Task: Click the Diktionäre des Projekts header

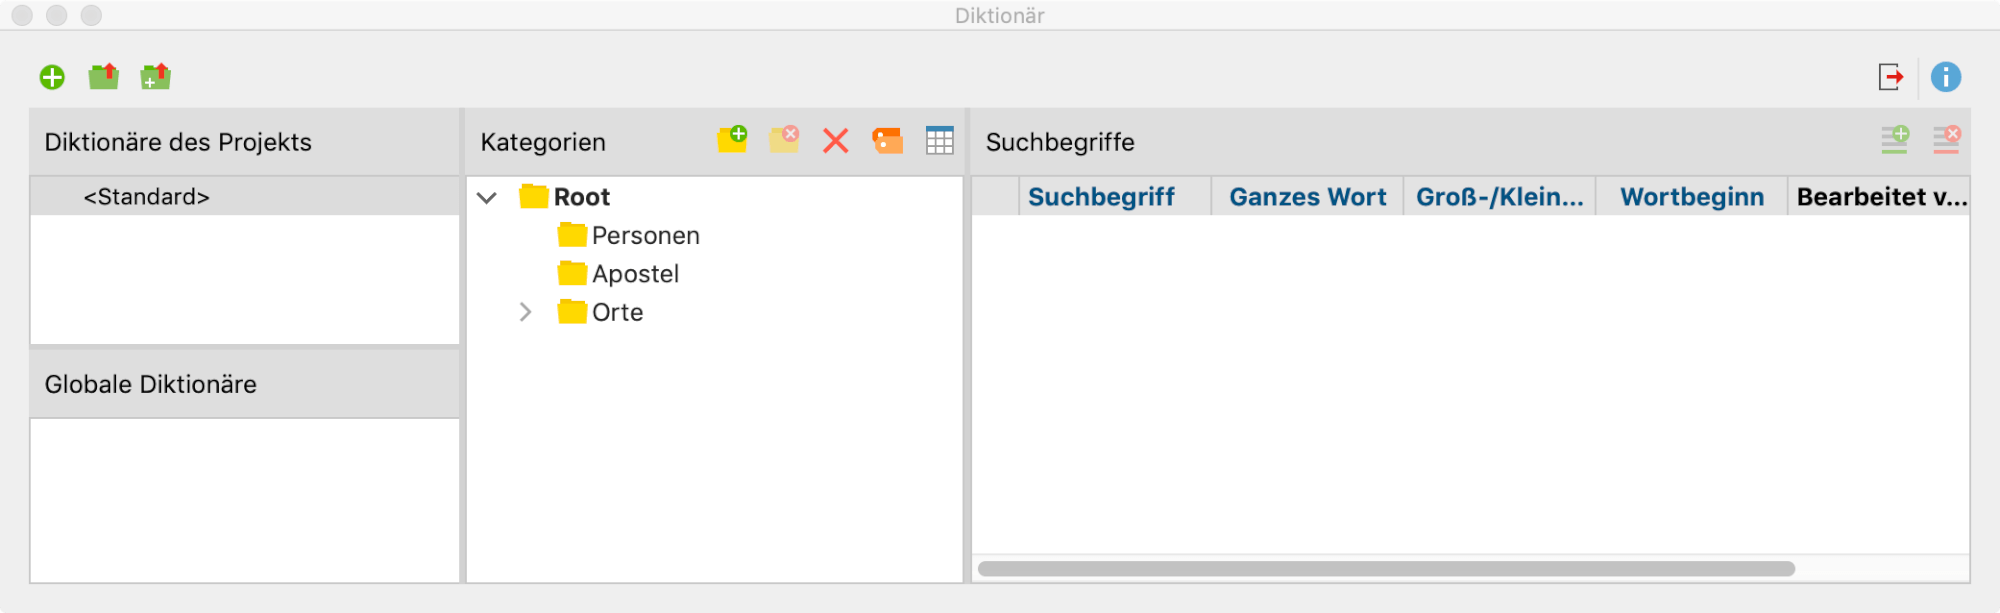Action: 245,142
